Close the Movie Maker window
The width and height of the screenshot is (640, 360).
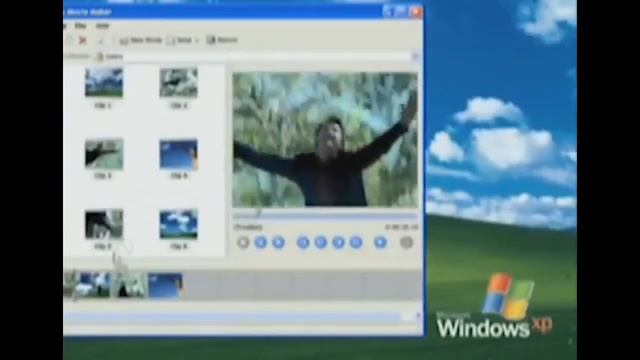pyautogui.click(x=416, y=12)
